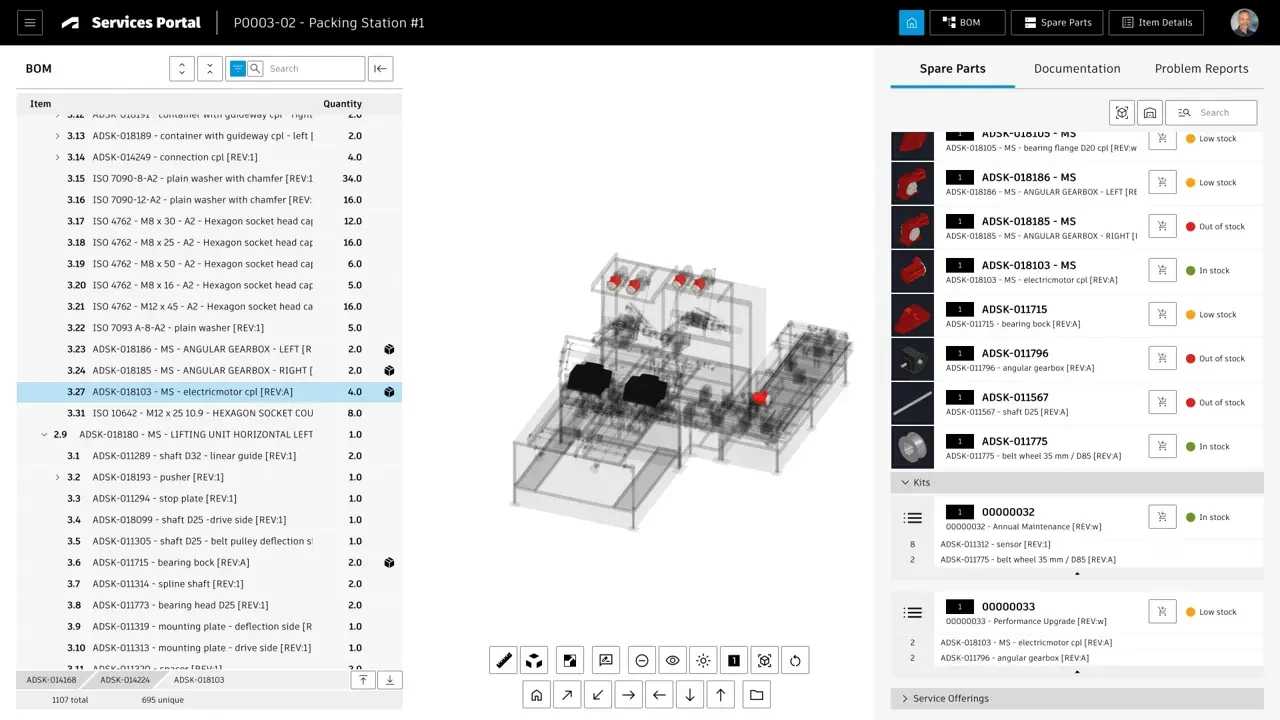This screenshot has height=720, width=1280.
Task: Reset the 3D view to home
Action: click(536, 695)
